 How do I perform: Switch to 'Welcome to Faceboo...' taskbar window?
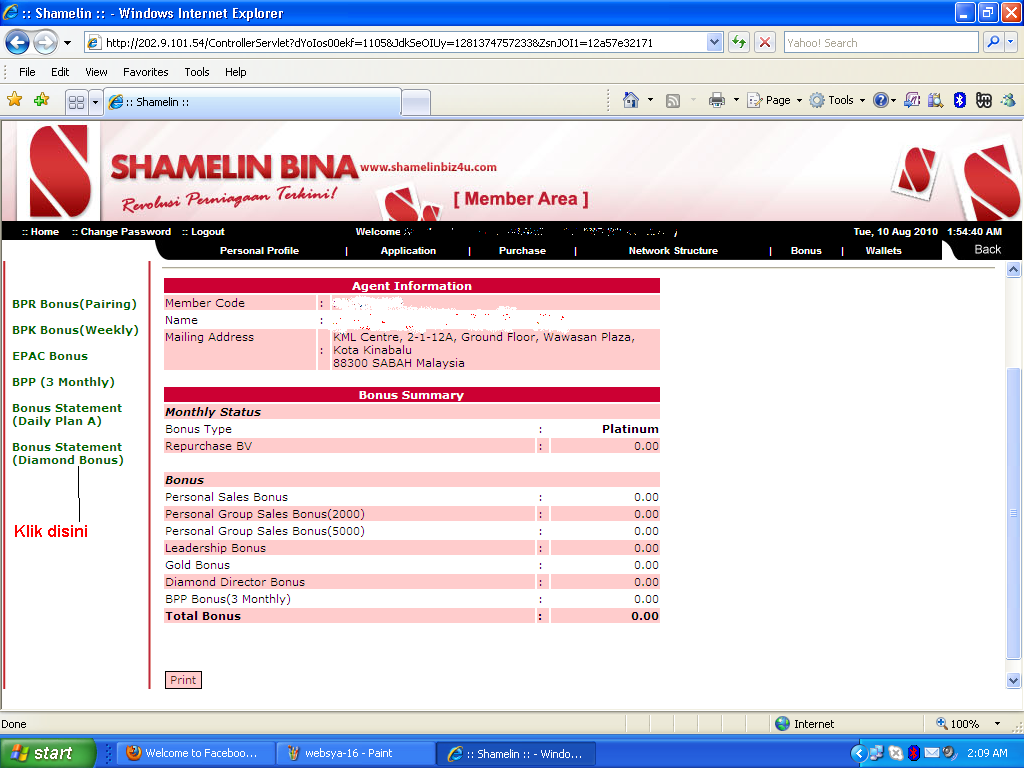(194, 753)
